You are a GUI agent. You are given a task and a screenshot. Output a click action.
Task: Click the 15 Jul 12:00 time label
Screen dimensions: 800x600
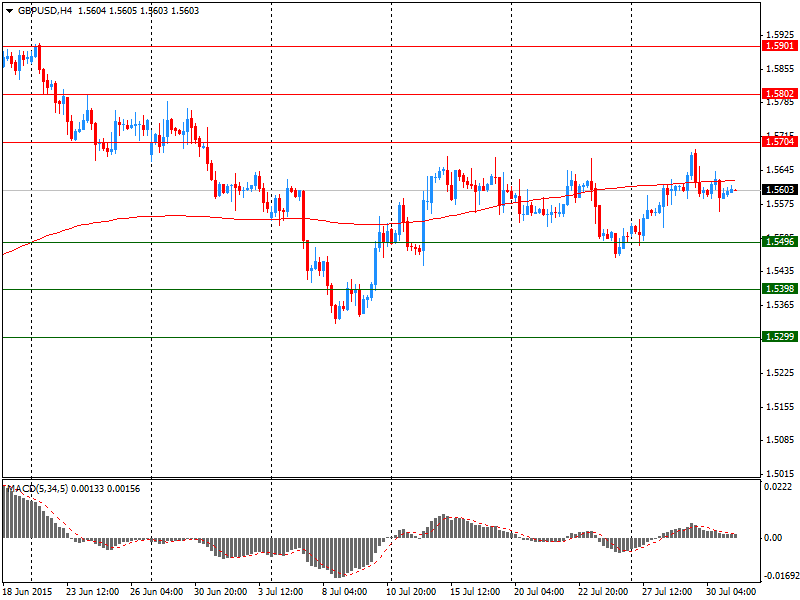(x=477, y=592)
